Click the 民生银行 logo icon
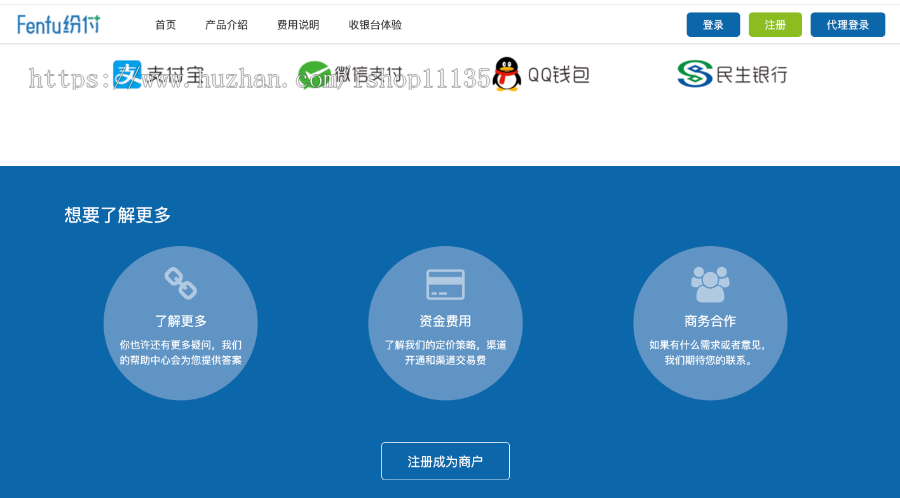Viewport: 900px width, 498px height. pos(695,74)
